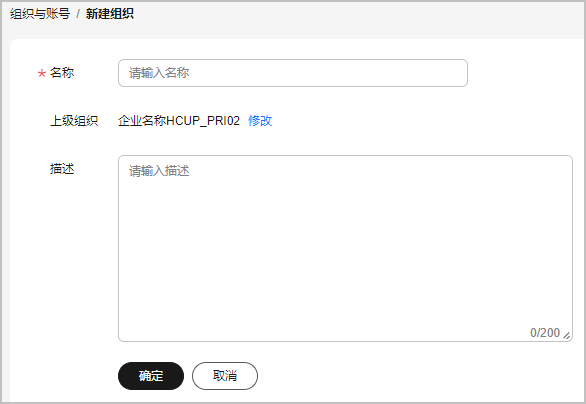This screenshot has height=404, width=586.
Task: Click the empty middle of description box
Action: click(345, 248)
